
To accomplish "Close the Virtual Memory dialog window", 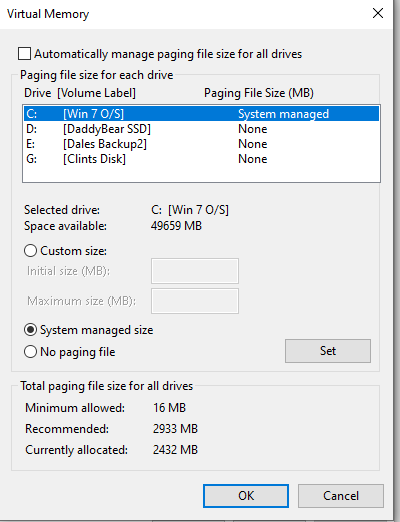I will [378, 13].
